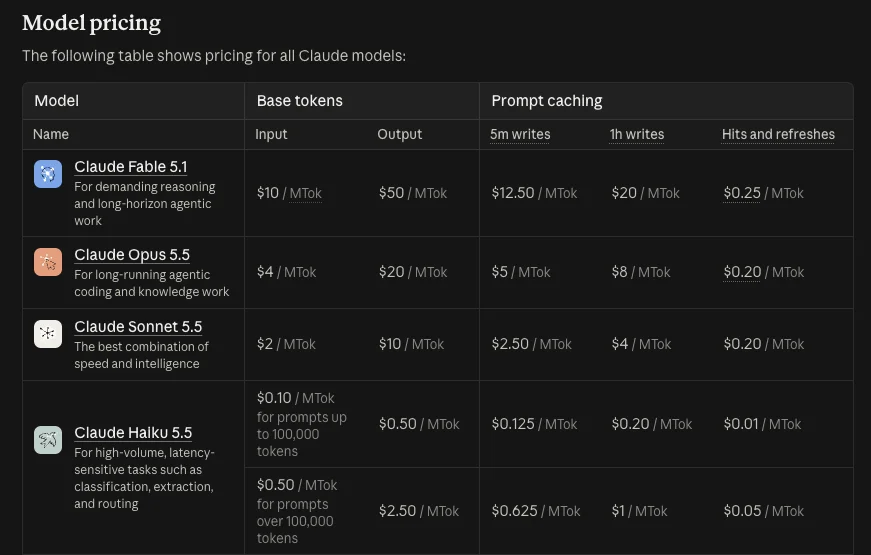Open the Claude Haiku 5.5 link
This screenshot has height=555, width=871.
click(133, 432)
